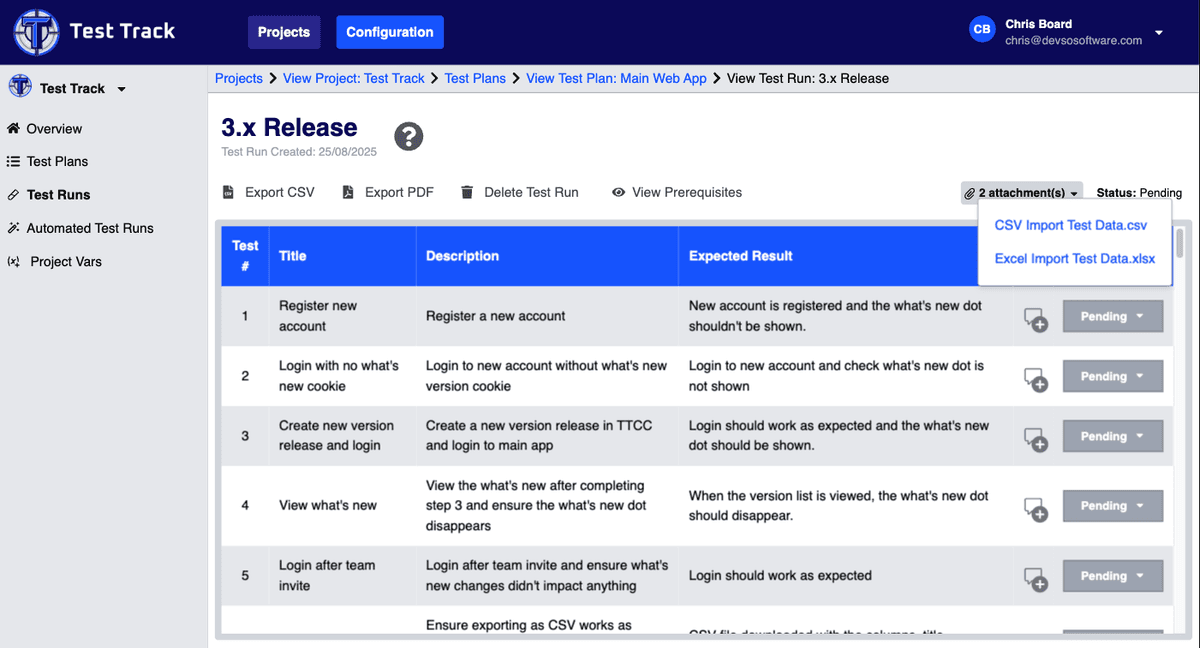Click the help question mark icon

(408, 137)
